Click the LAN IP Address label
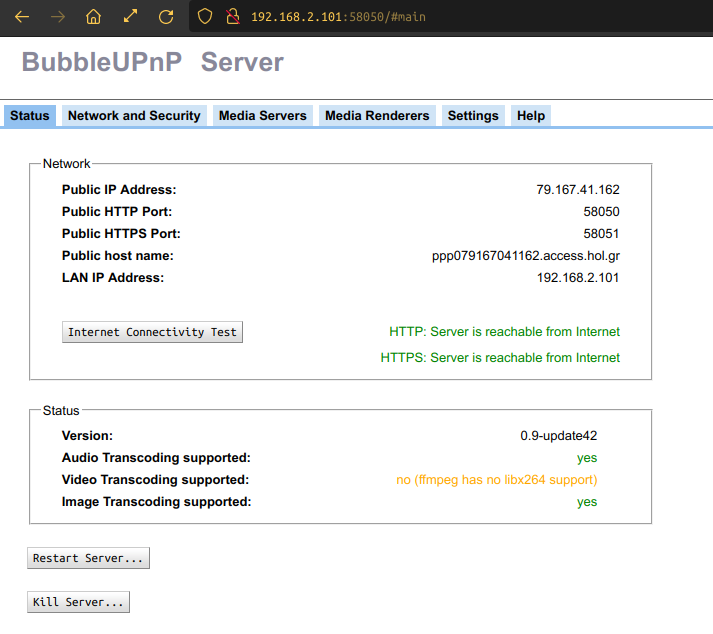 113,277
